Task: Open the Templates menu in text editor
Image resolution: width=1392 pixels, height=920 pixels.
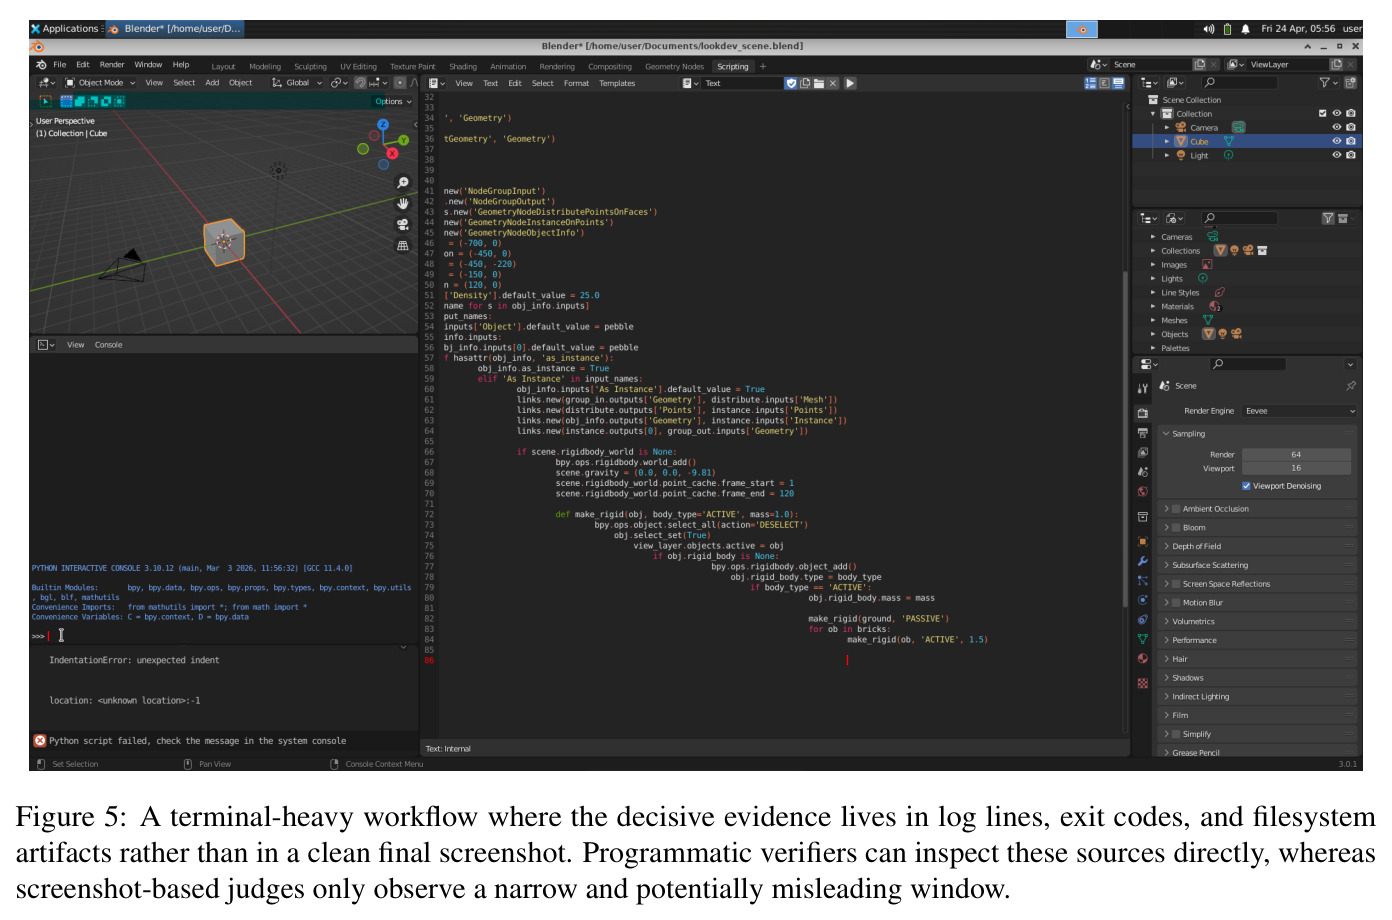Action: [x=617, y=83]
